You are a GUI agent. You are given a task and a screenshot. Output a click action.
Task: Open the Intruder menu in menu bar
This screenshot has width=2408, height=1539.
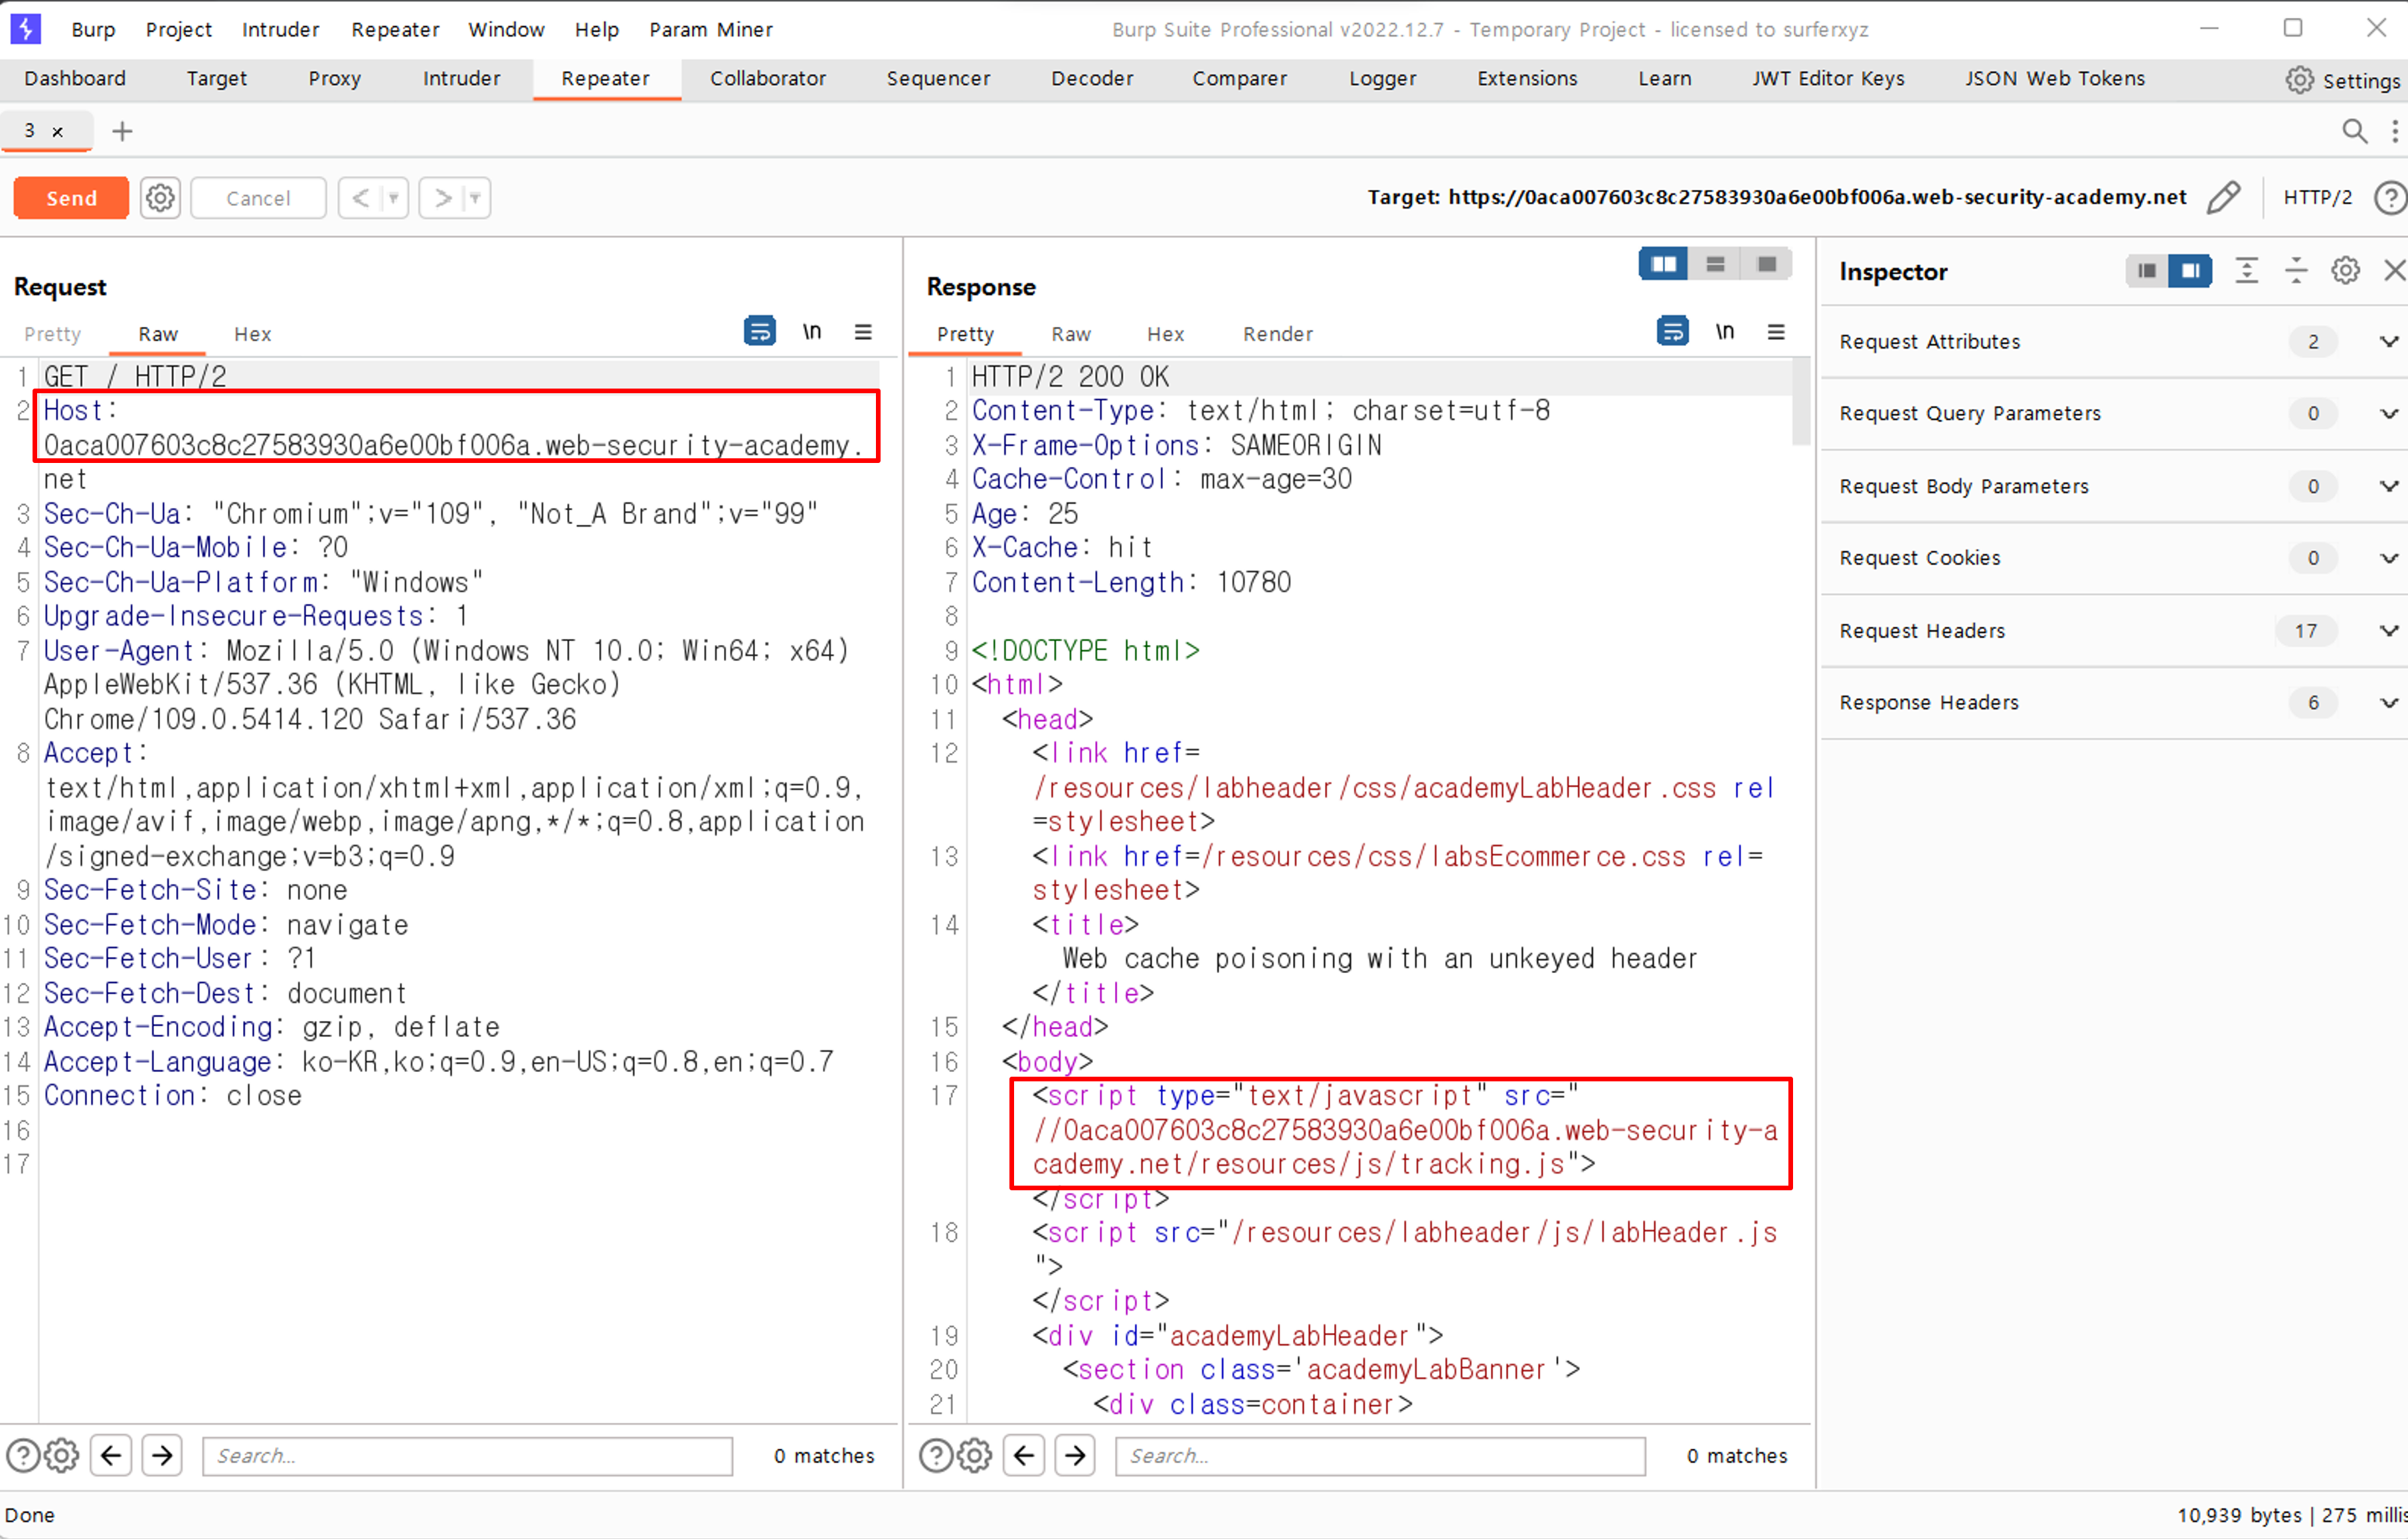point(280,30)
